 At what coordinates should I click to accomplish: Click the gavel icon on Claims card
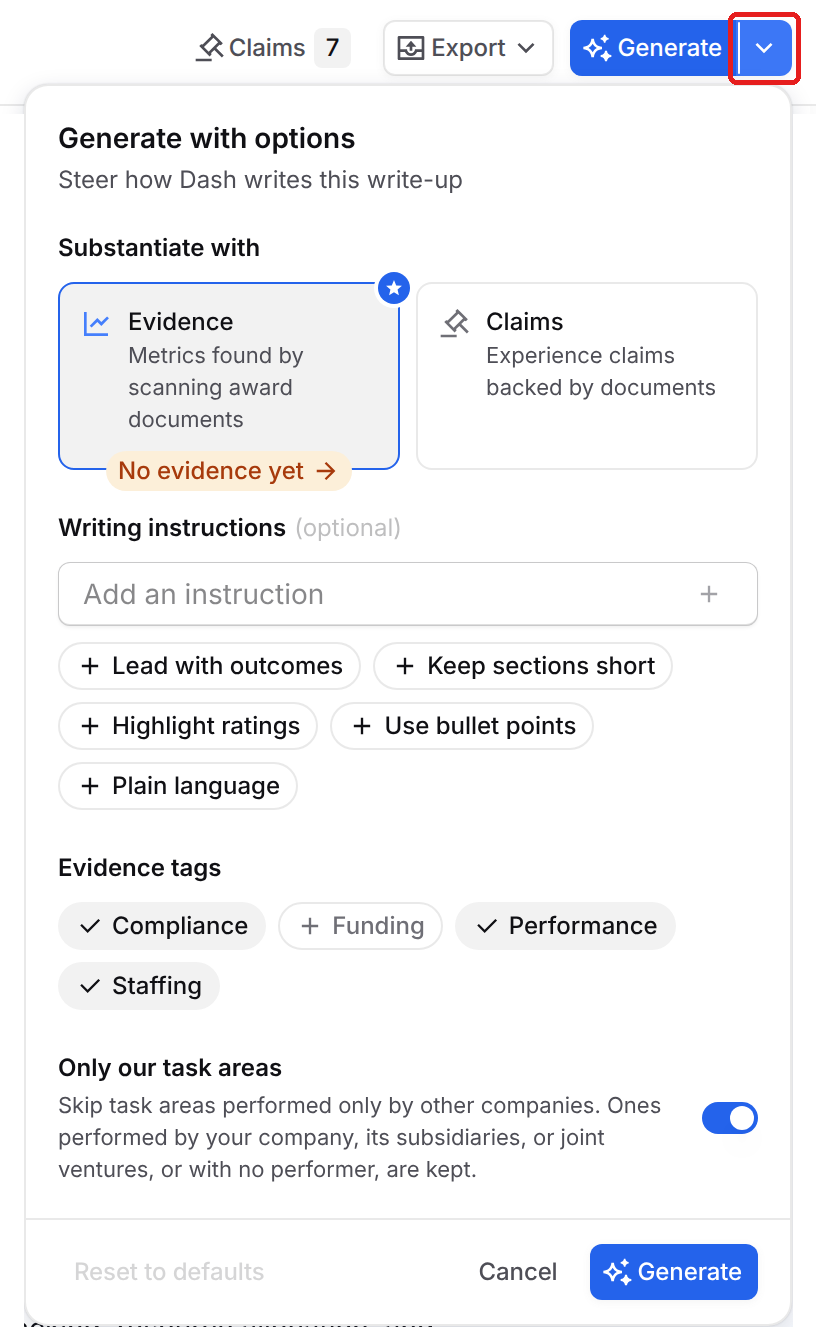tap(455, 323)
